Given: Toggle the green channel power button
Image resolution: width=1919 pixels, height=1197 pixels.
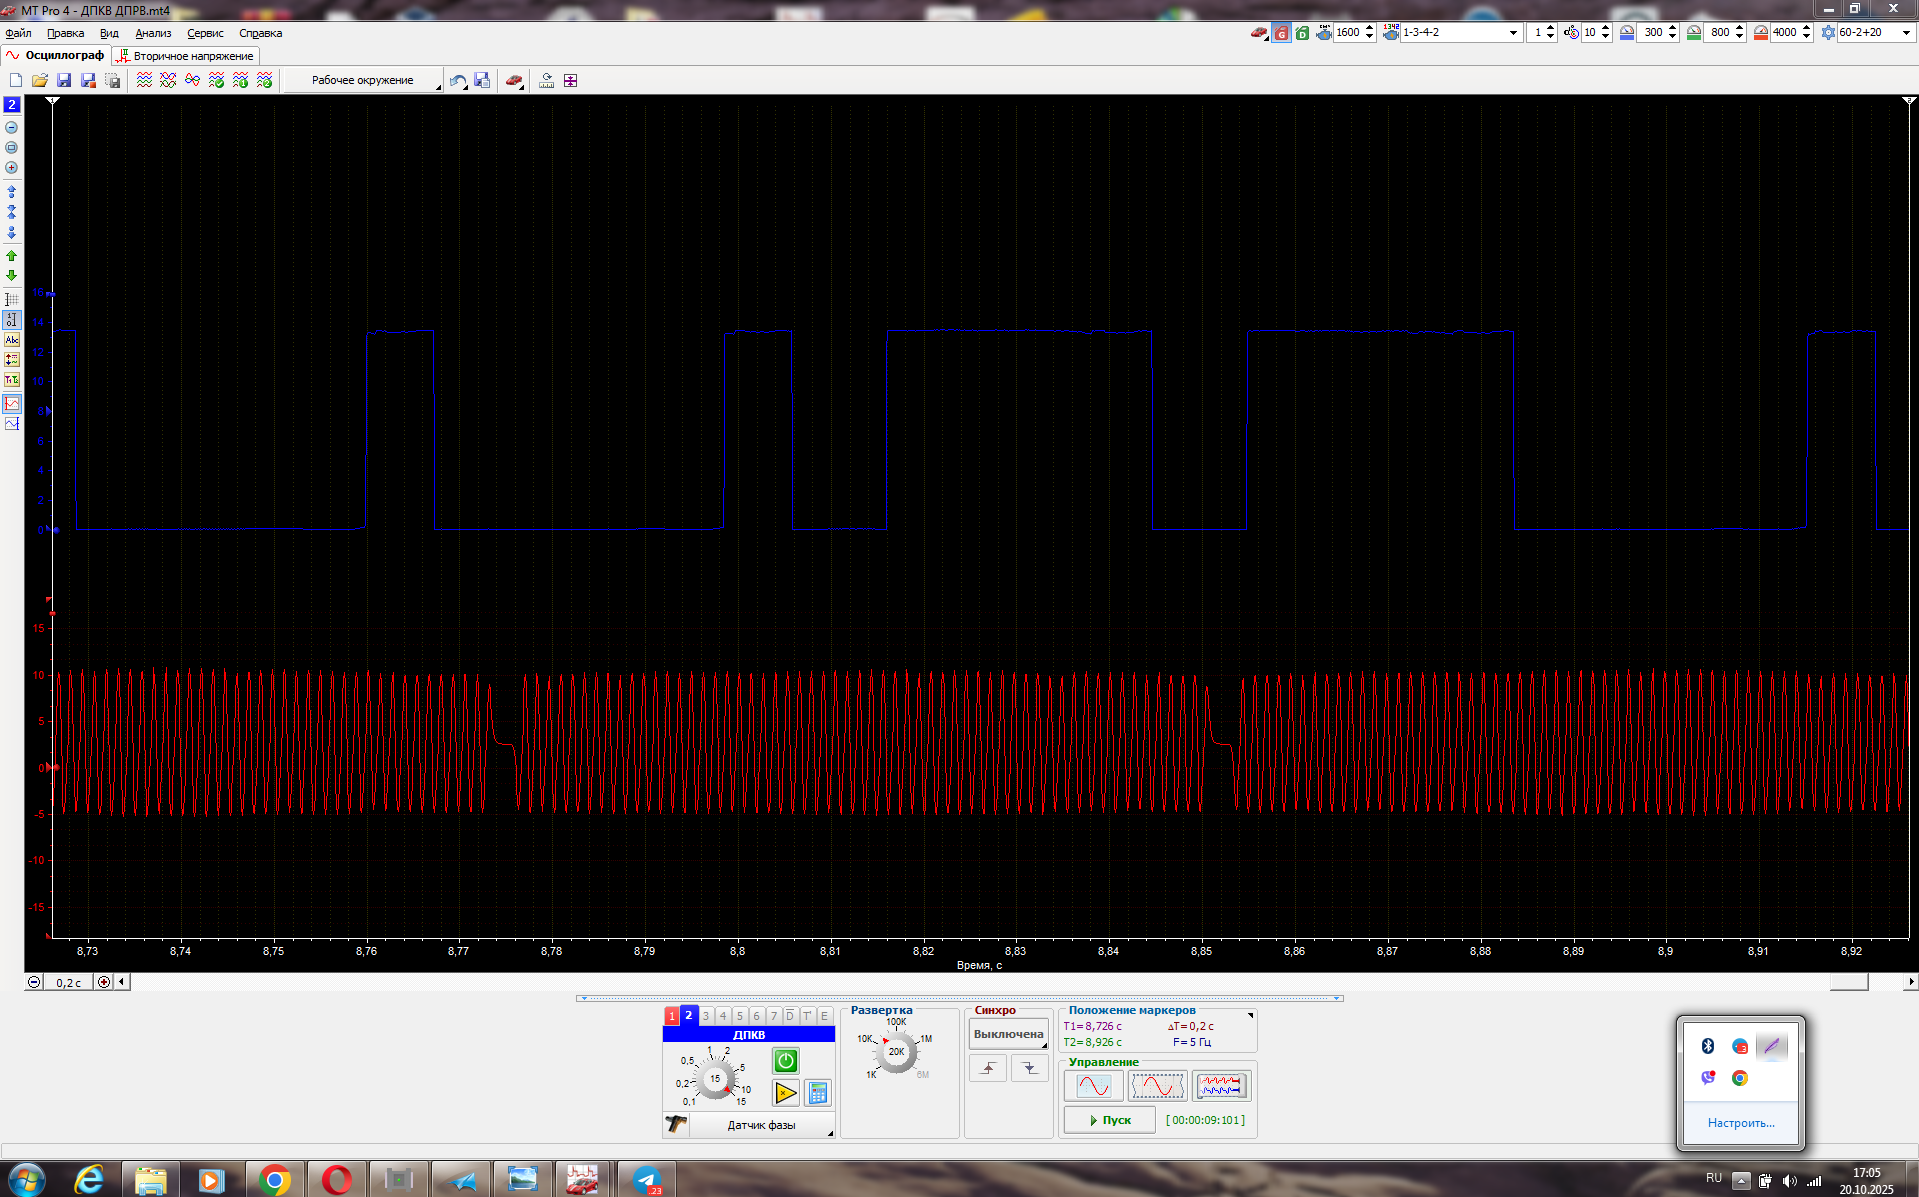Looking at the screenshot, I should [785, 1060].
